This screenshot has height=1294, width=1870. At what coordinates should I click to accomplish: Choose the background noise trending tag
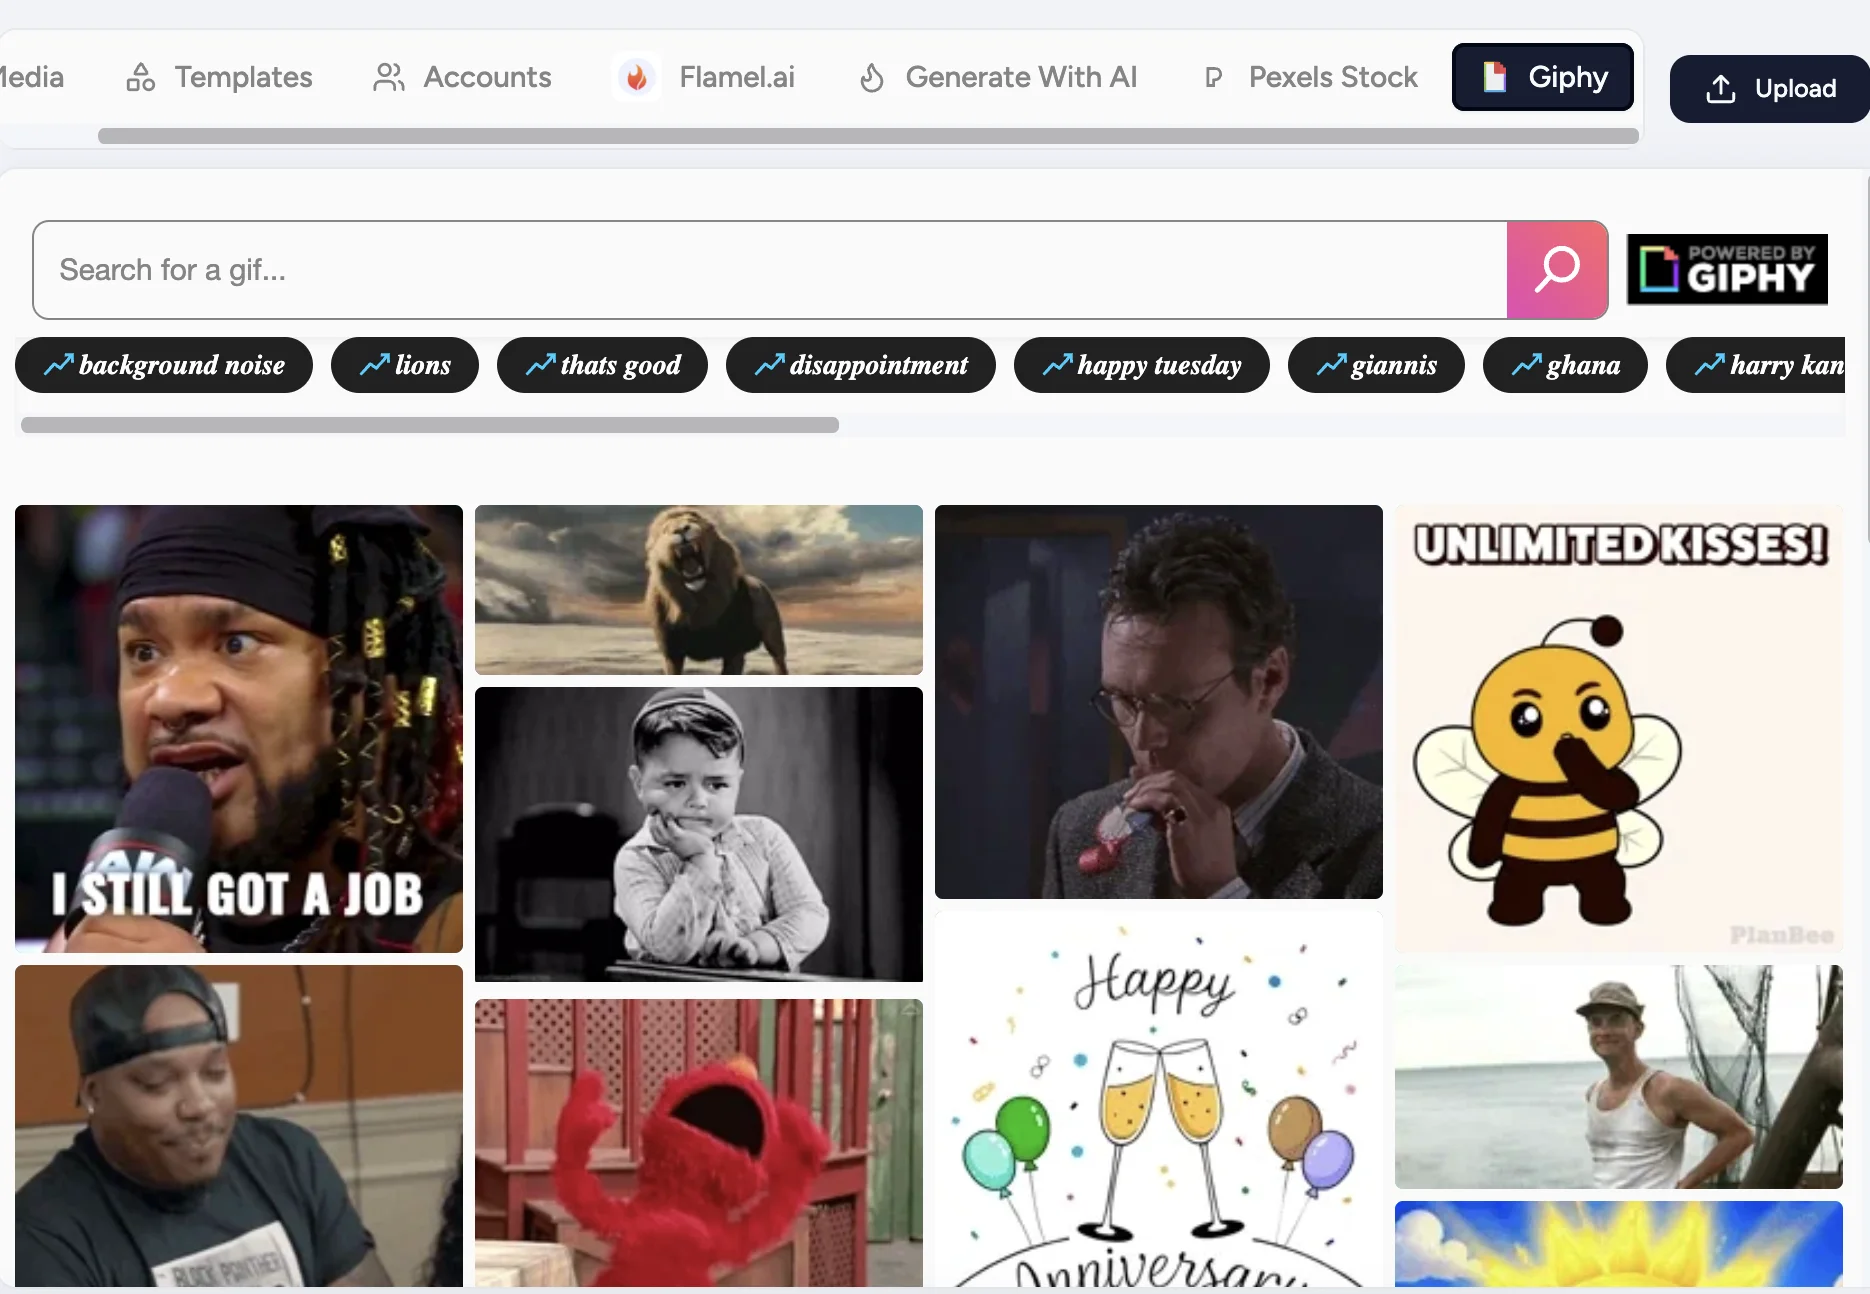point(164,365)
